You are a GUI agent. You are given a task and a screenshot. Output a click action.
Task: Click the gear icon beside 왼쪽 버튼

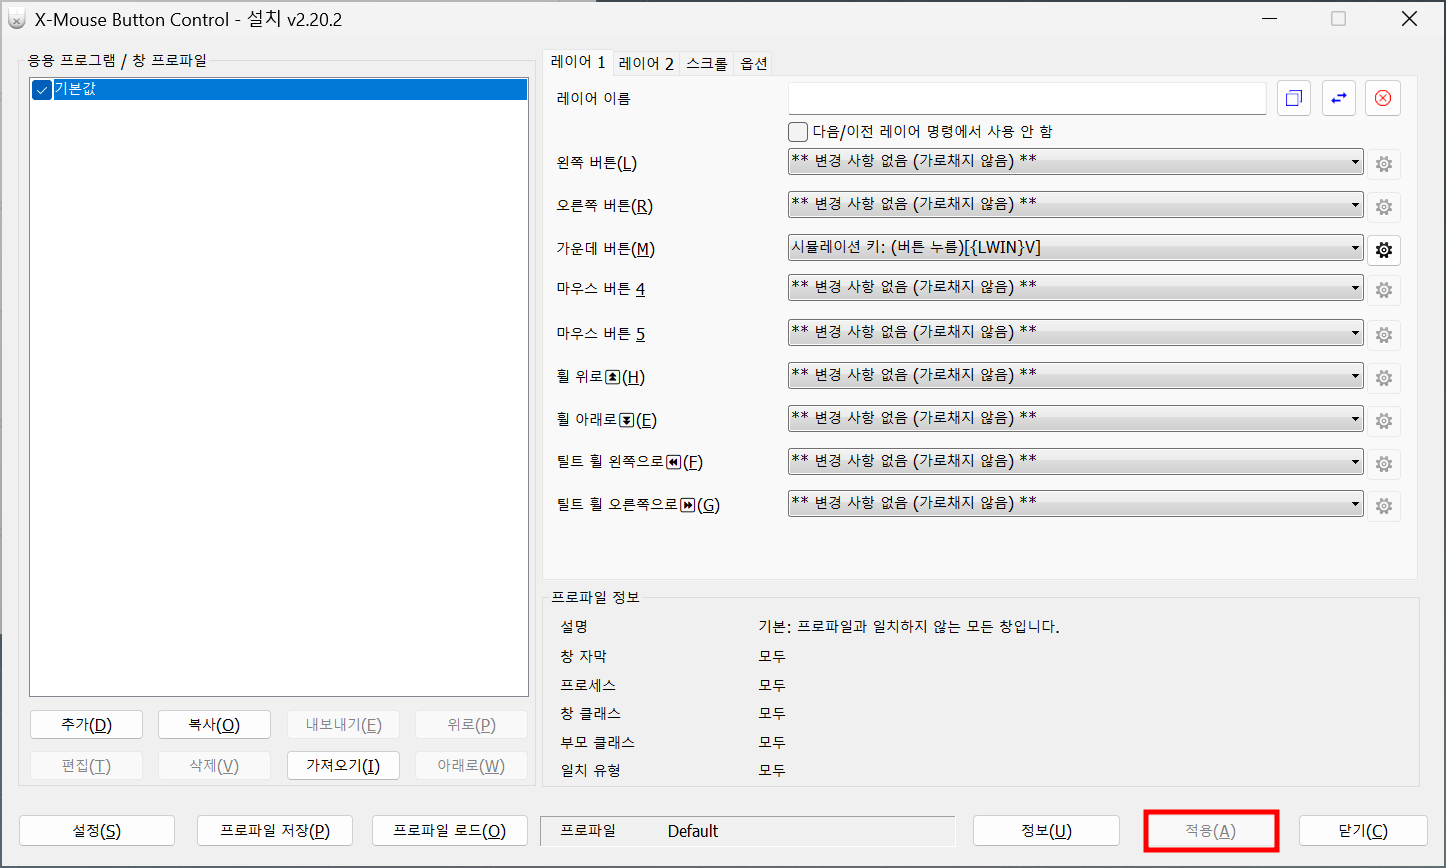coord(1384,163)
